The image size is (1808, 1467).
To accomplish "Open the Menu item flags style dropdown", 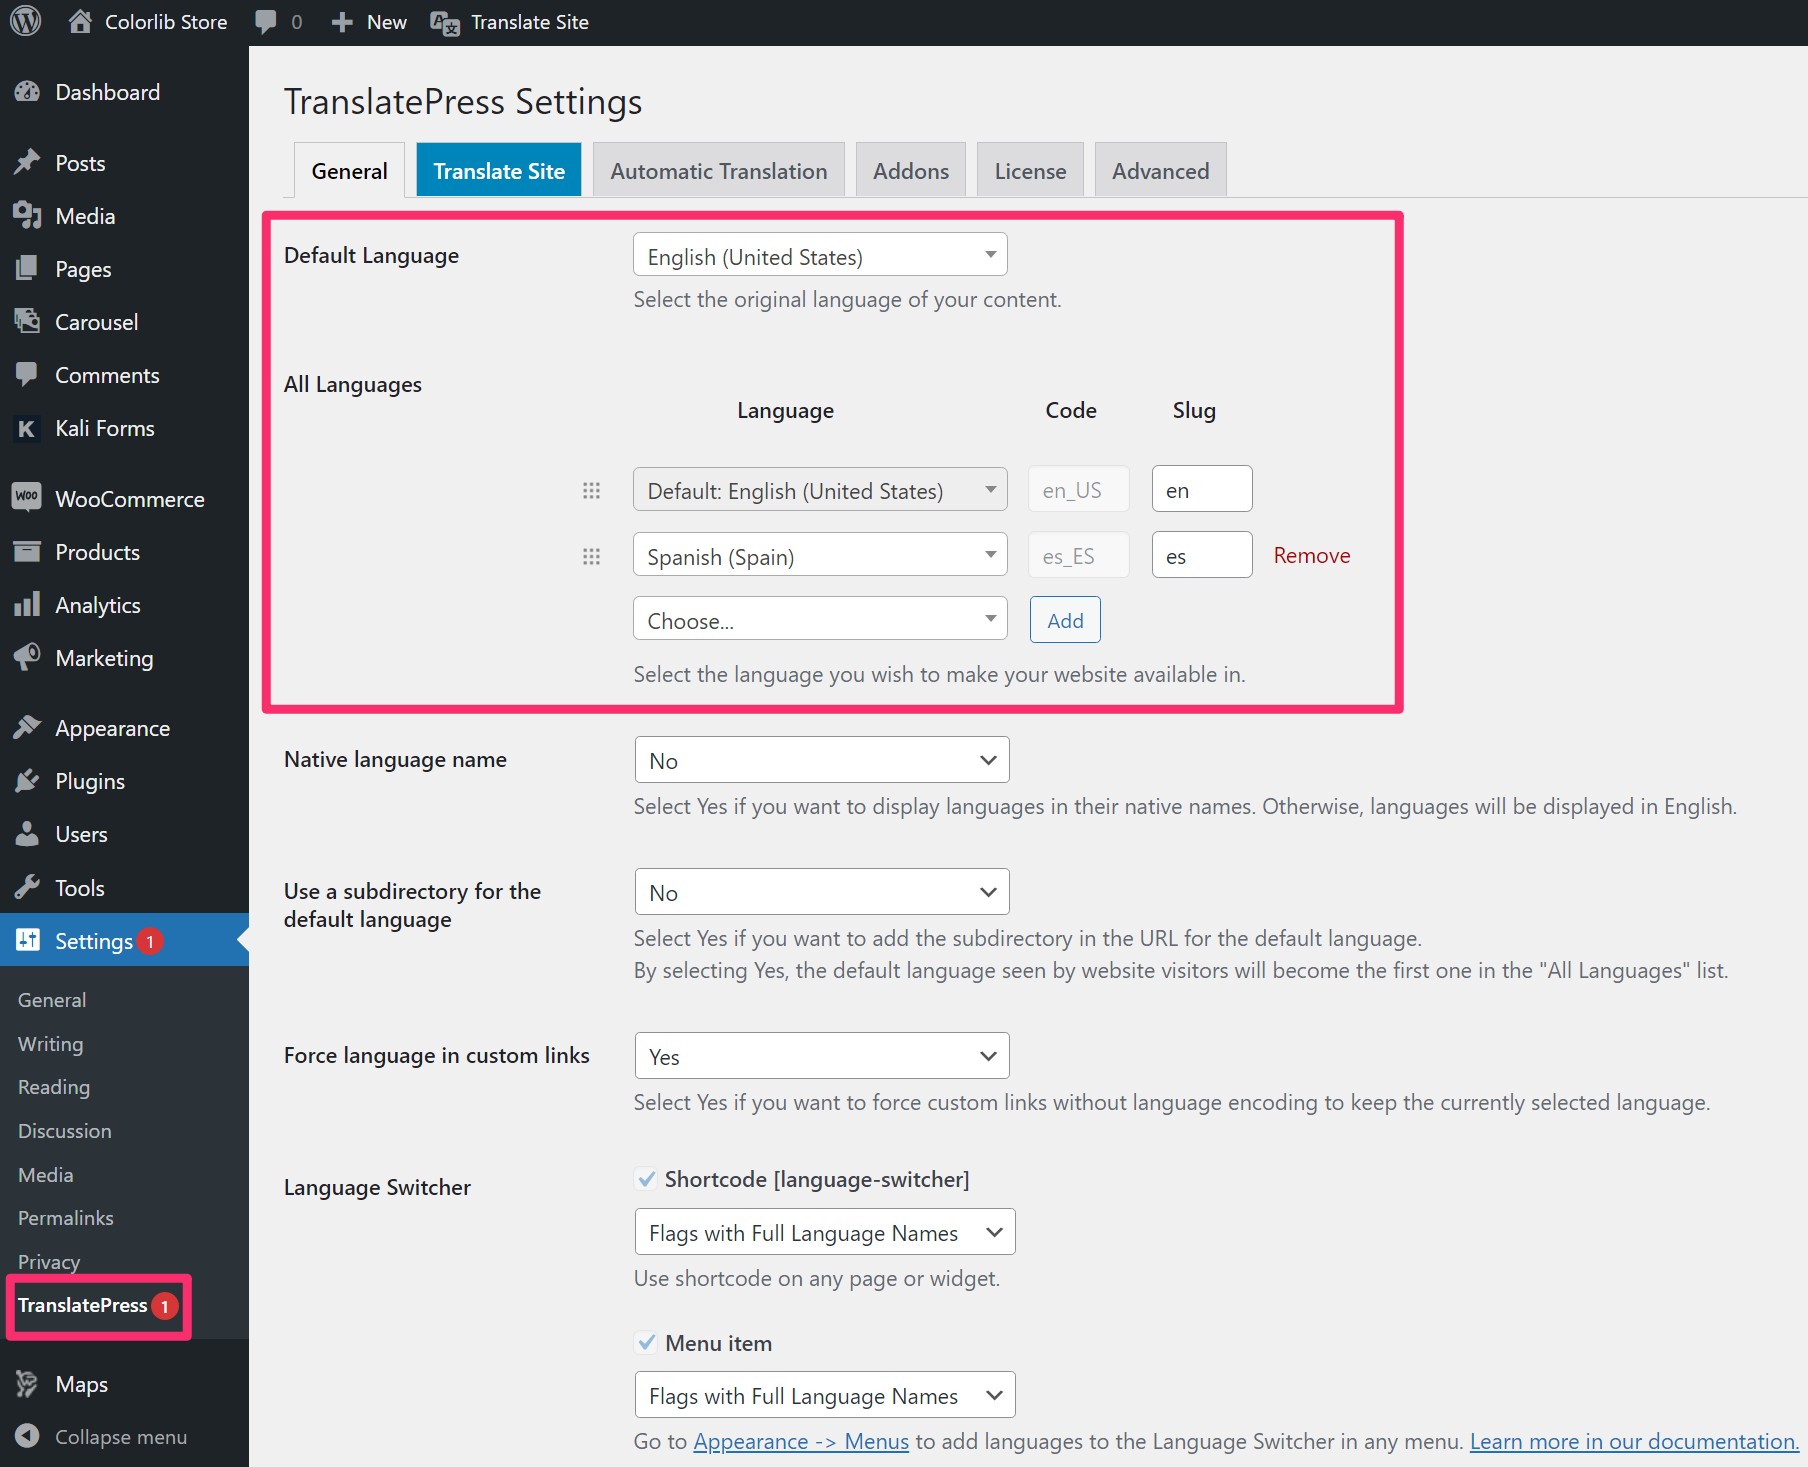I will point(825,1395).
